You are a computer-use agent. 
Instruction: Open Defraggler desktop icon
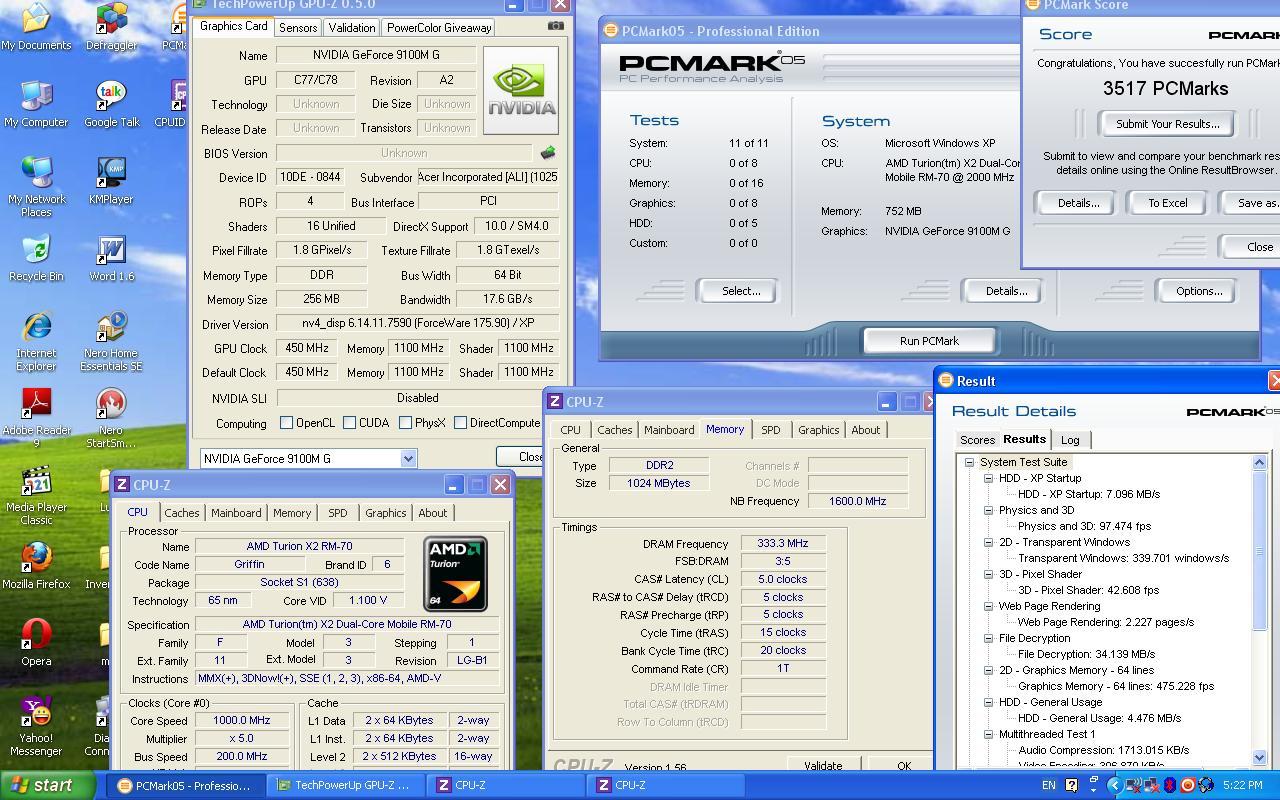[x=112, y=27]
